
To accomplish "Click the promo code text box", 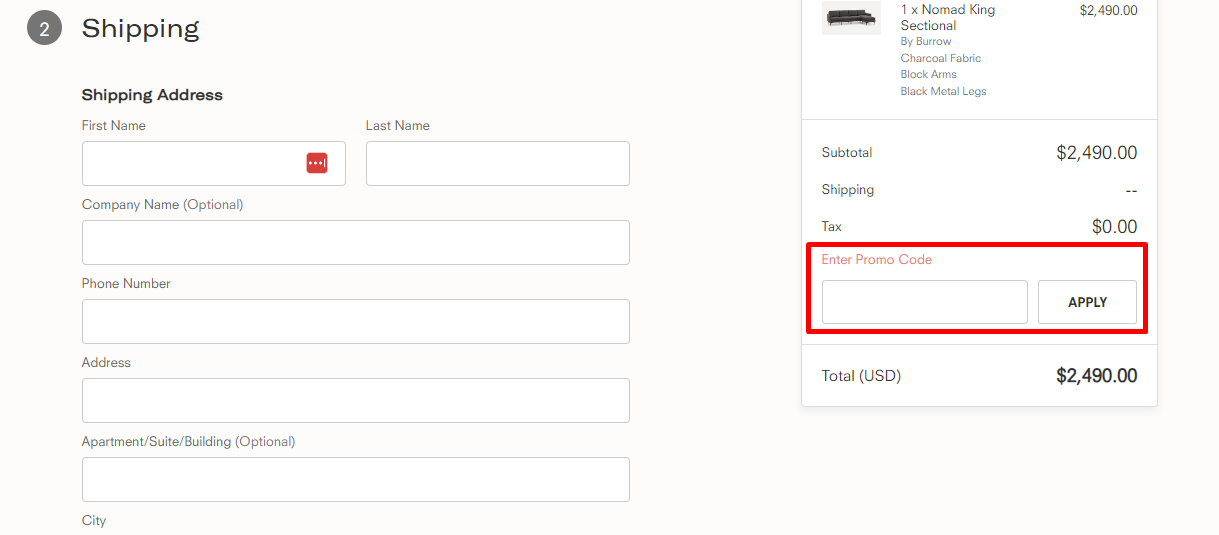I will [925, 302].
